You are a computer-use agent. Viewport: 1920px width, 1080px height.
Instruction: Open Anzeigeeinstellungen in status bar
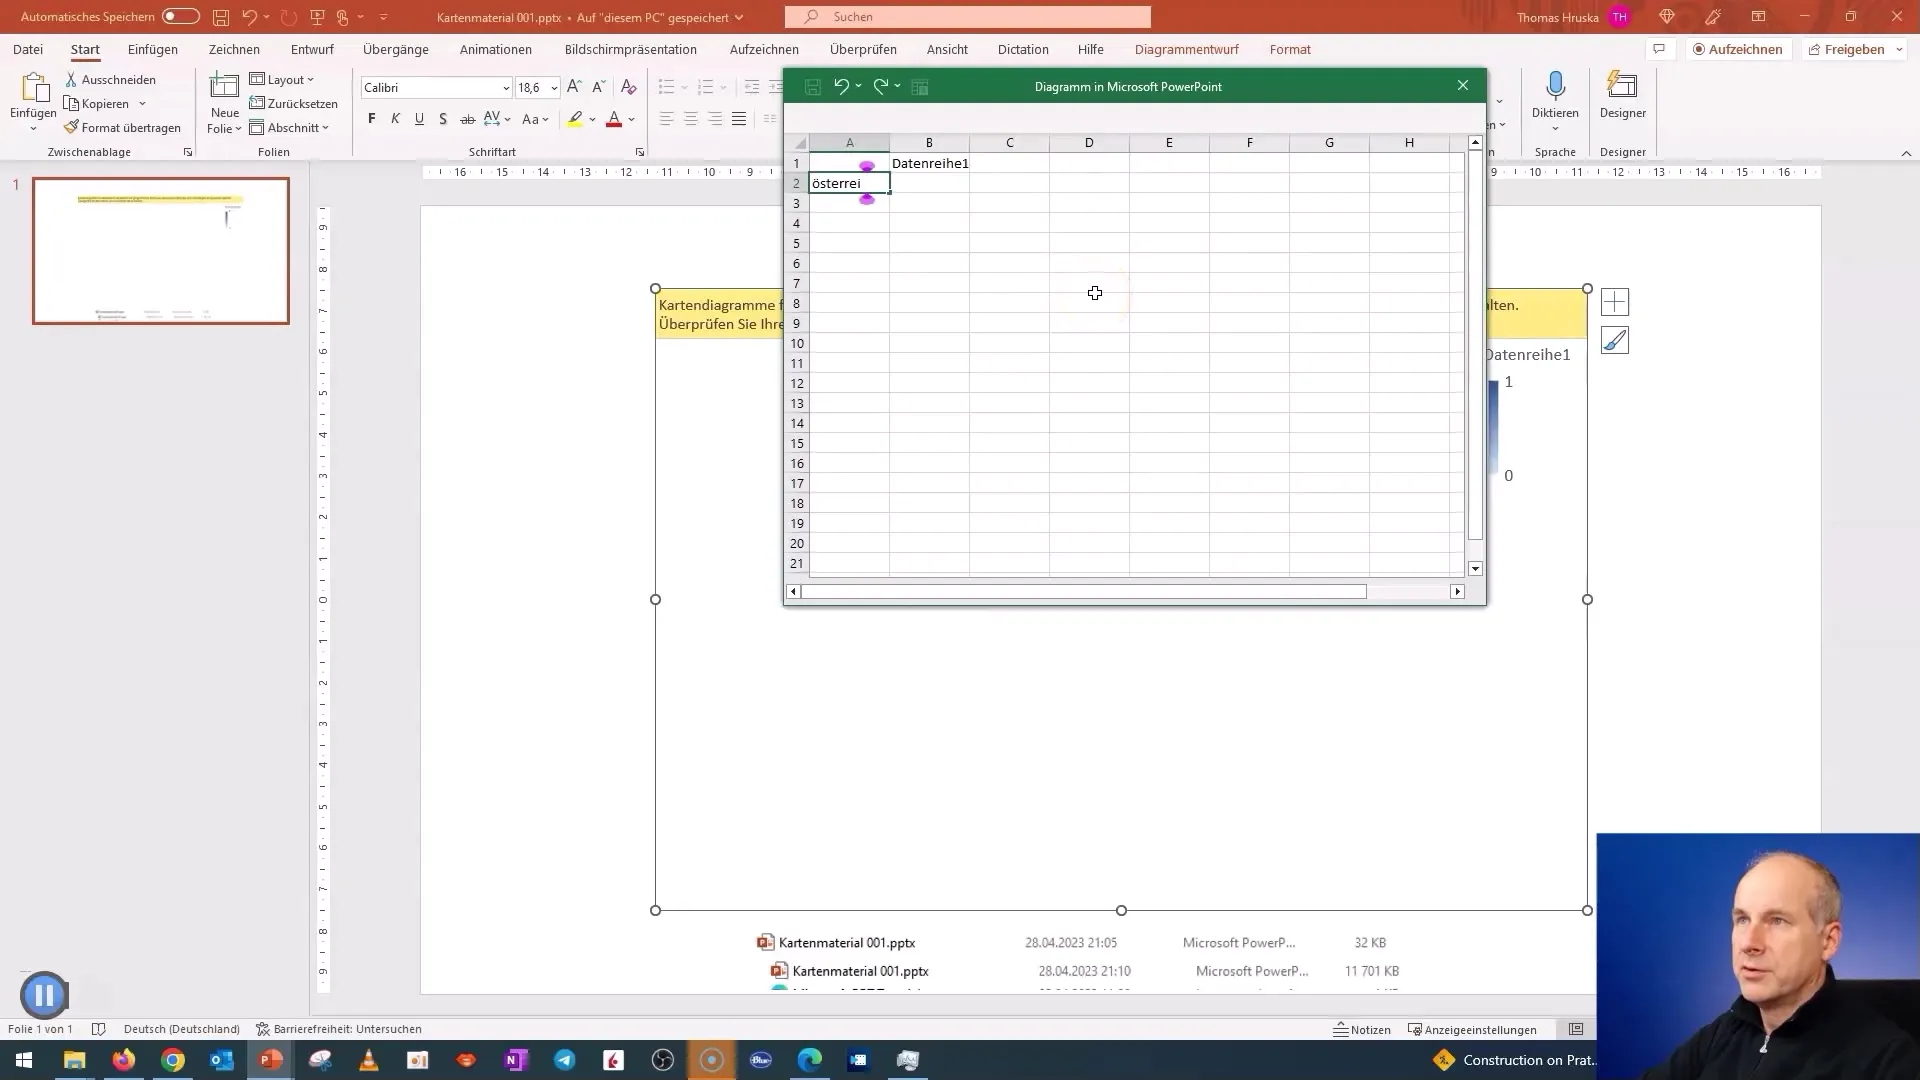pyautogui.click(x=1472, y=1029)
